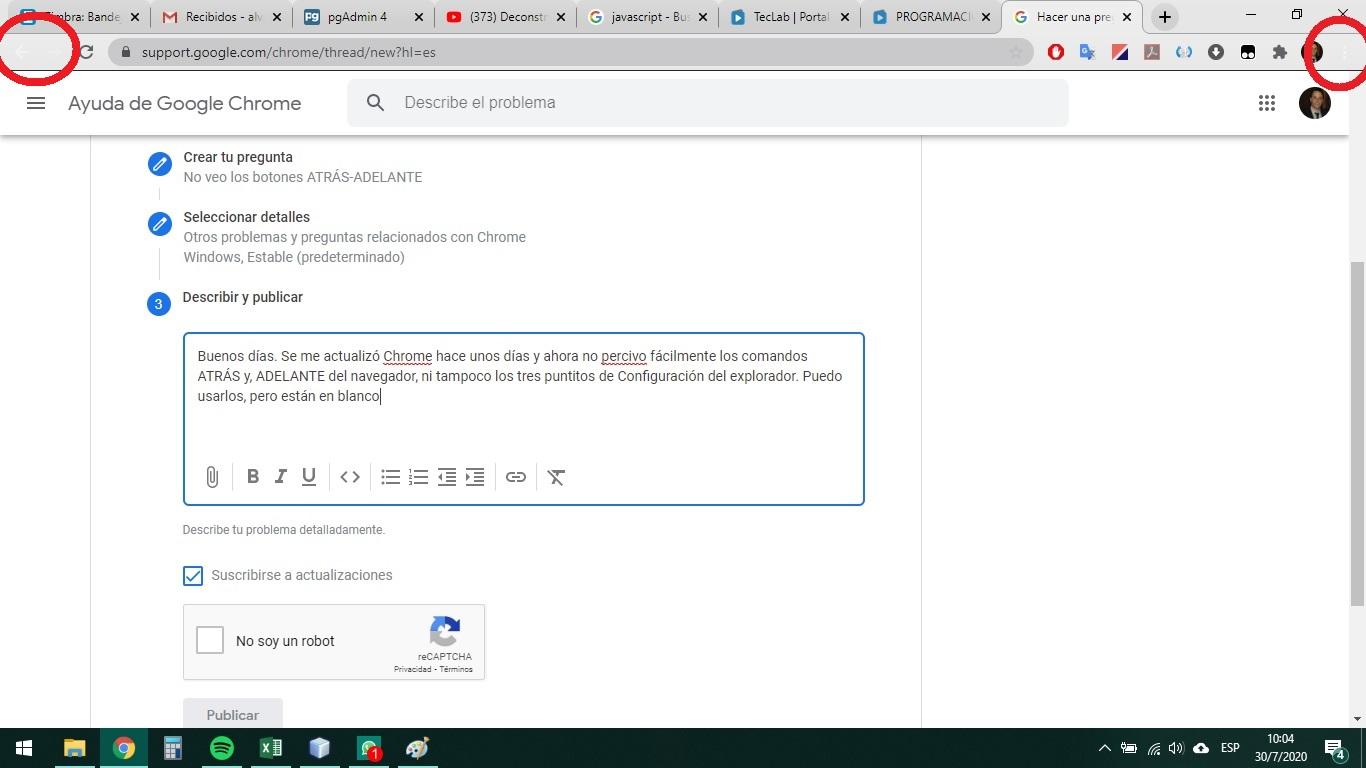Switch to the TecLab Portal tab
This screenshot has width=1366, height=768.
click(x=790, y=17)
